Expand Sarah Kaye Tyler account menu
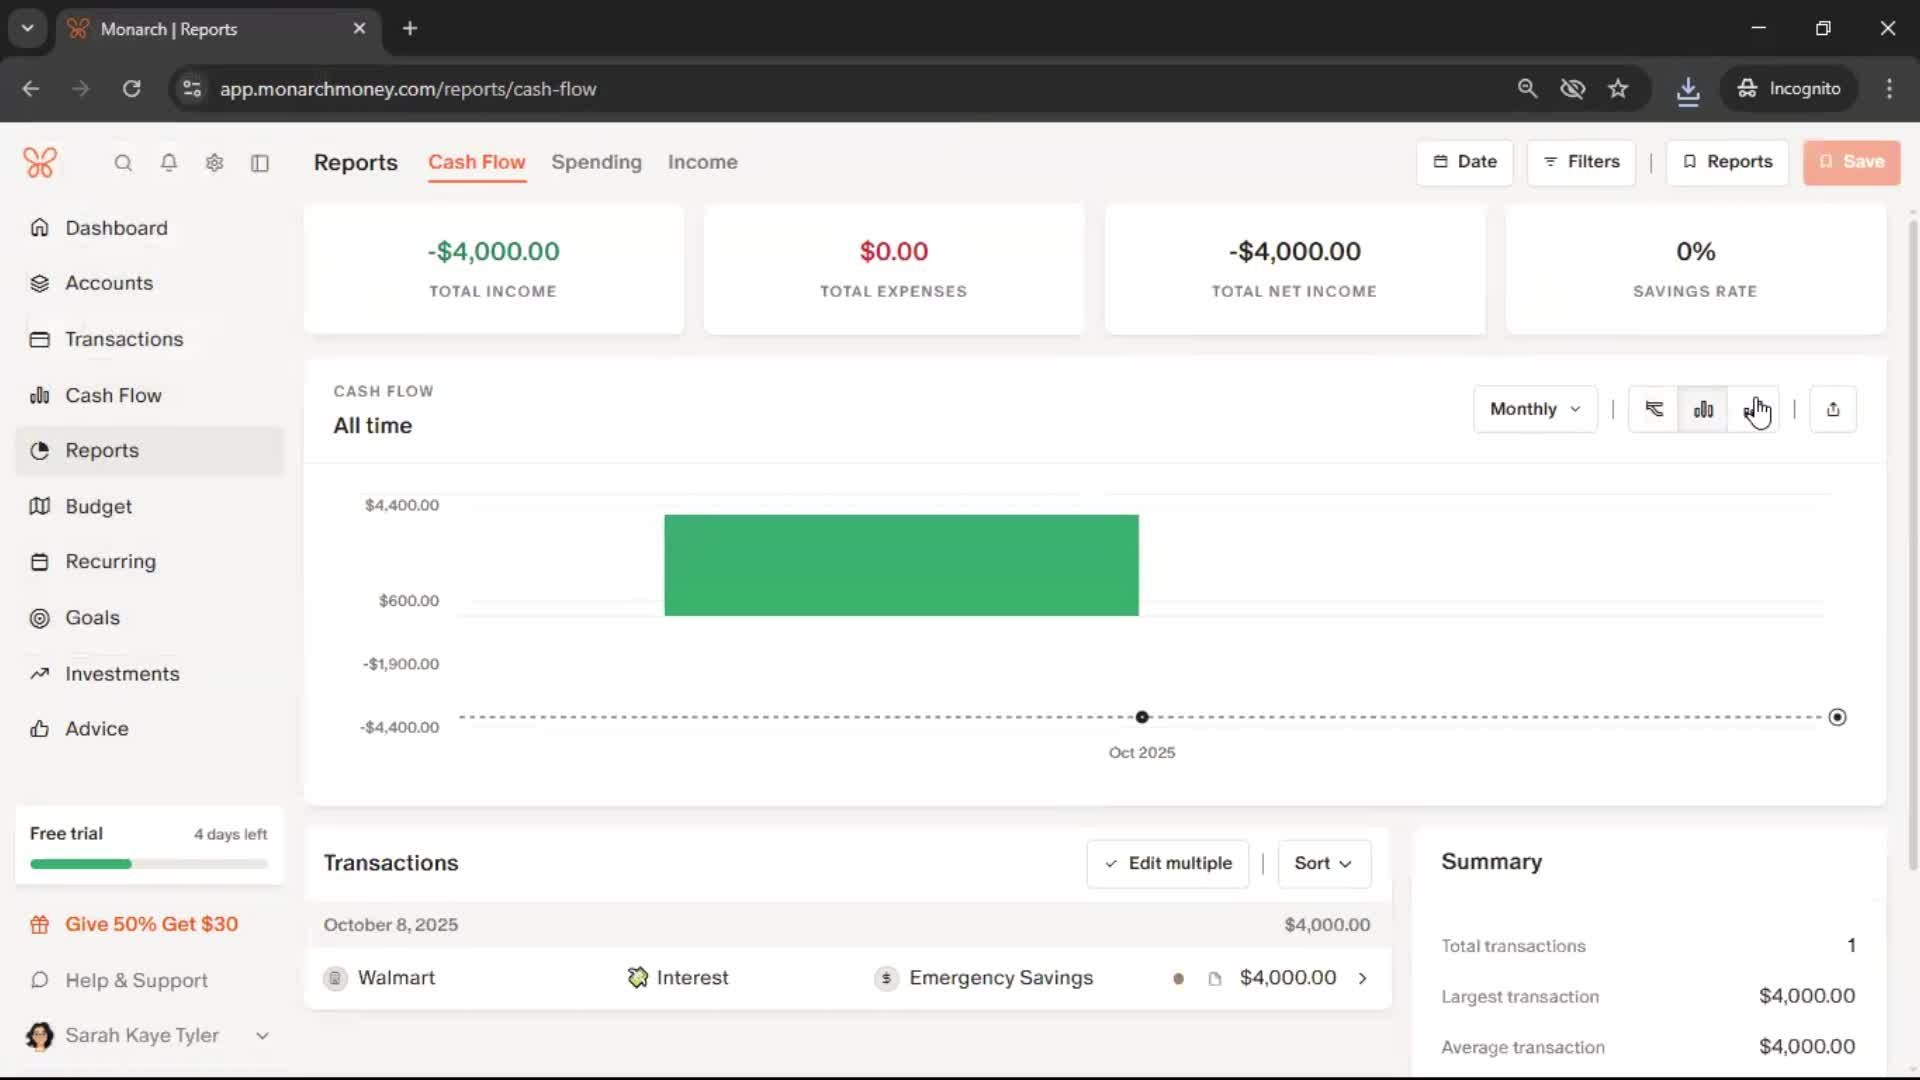The width and height of the screenshot is (1920, 1080). click(x=262, y=1036)
